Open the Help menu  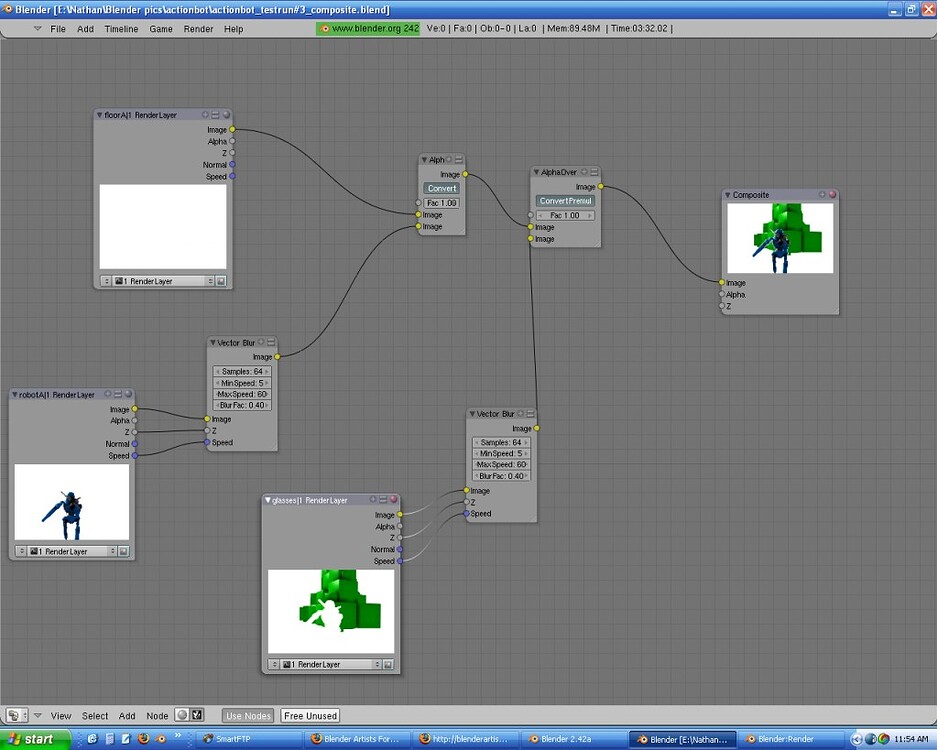pyautogui.click(x=234, y=29)
